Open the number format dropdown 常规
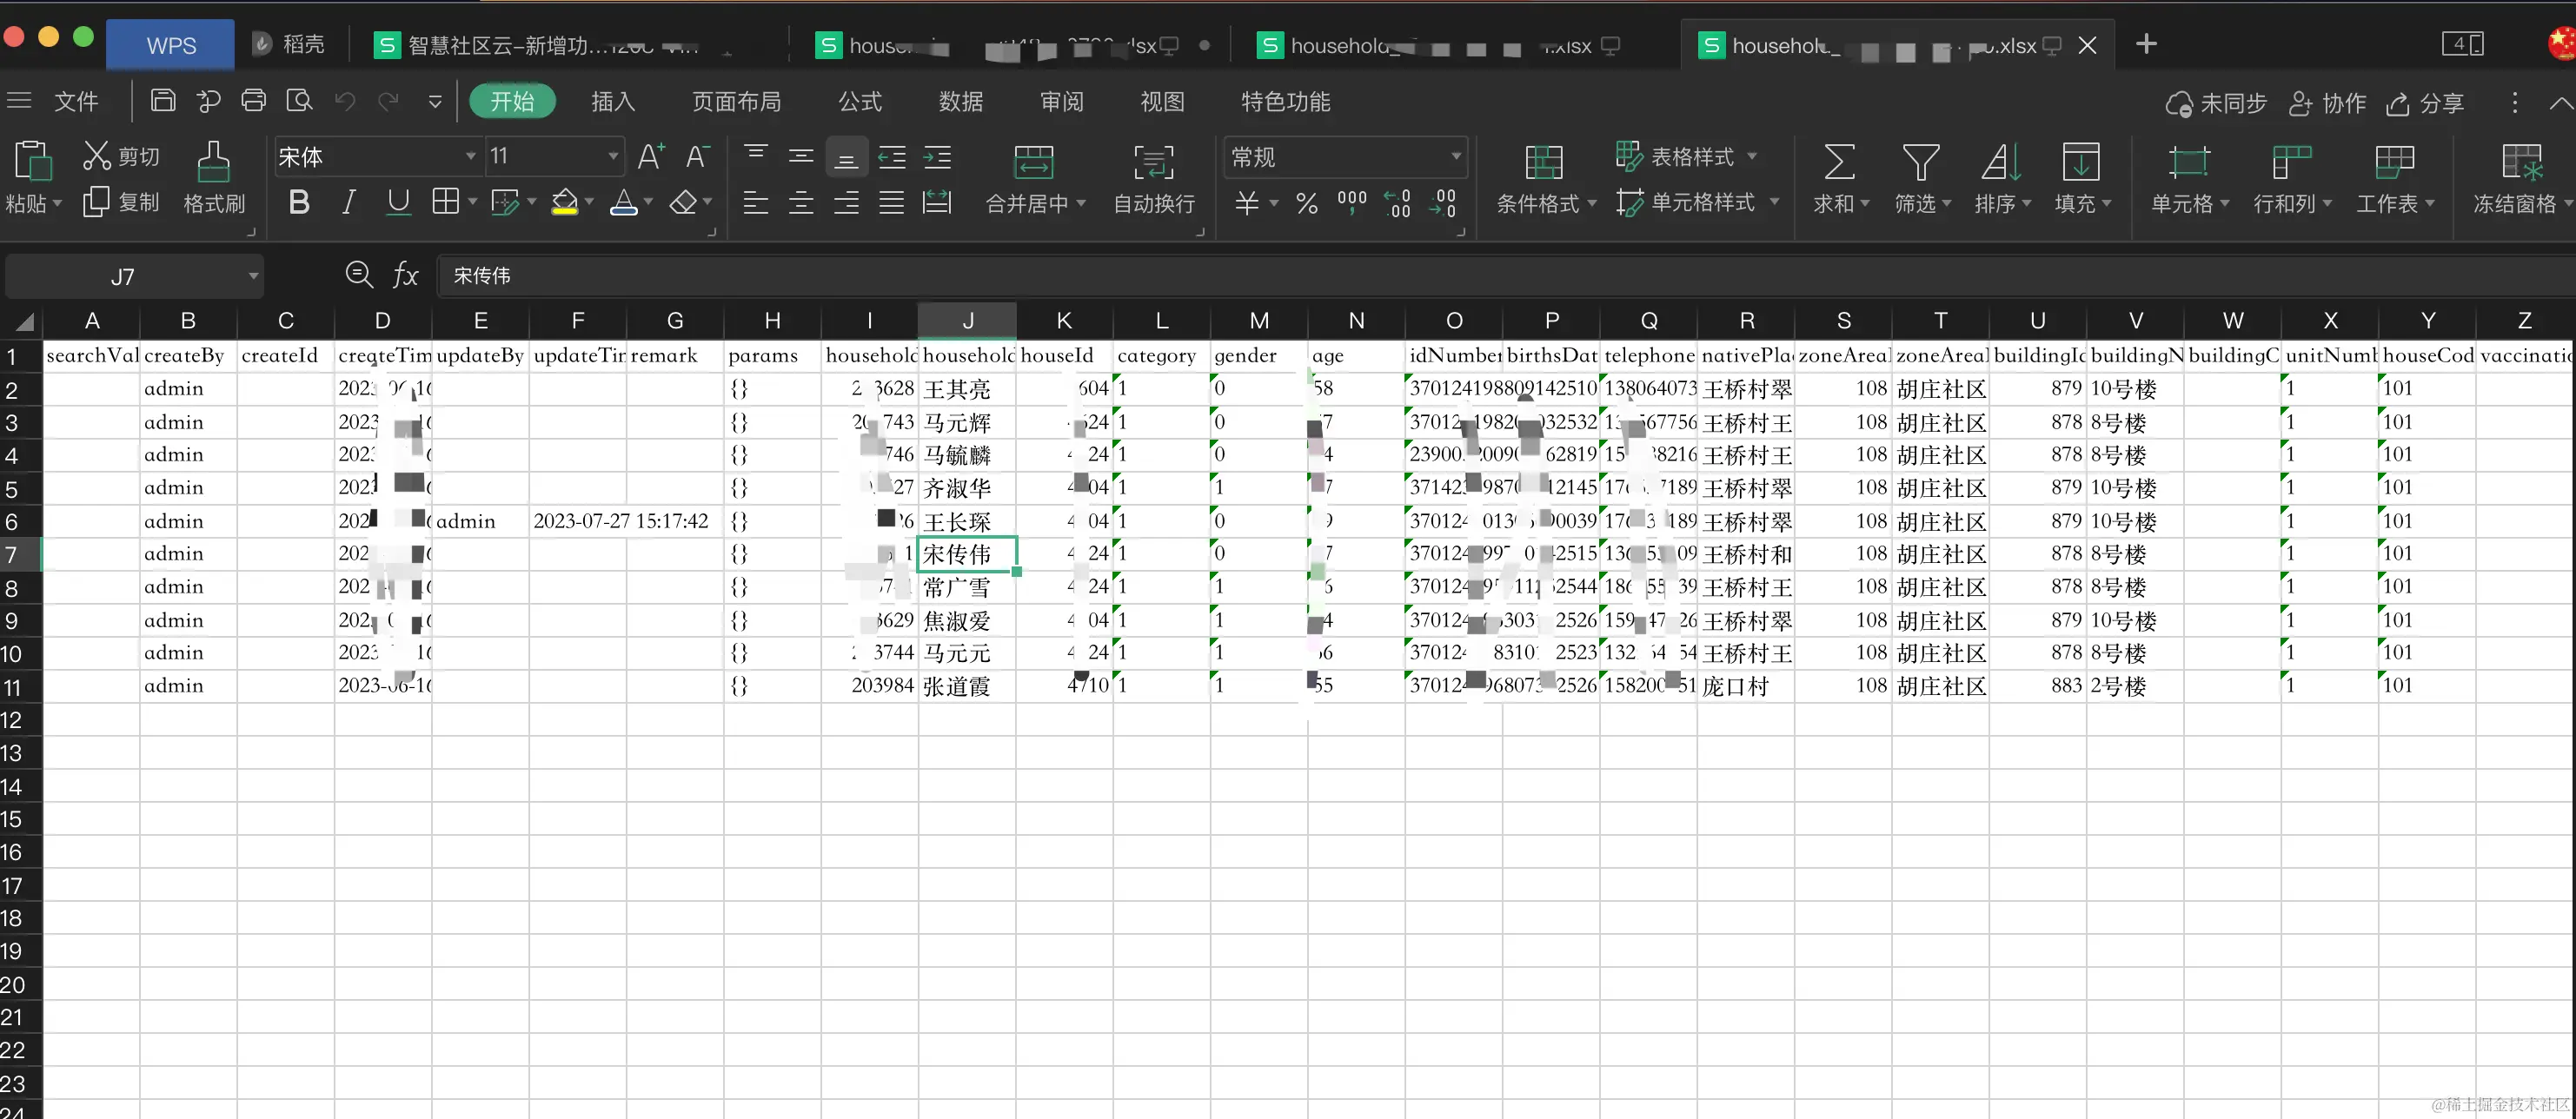This screenshot has width=2576, height=1119. tap(1456, 157)
